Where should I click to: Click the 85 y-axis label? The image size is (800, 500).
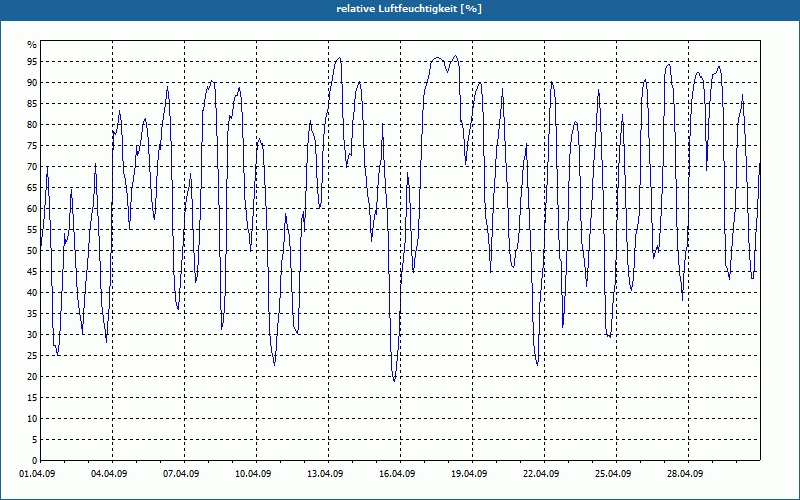click(x=32, y=104)
